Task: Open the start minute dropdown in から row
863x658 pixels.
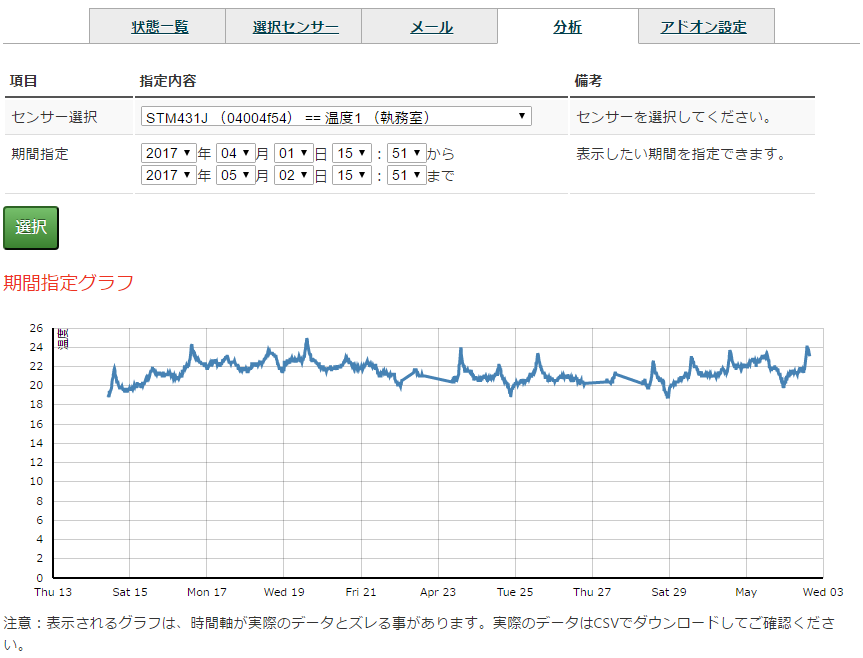Action: click(x=407, y=153)
